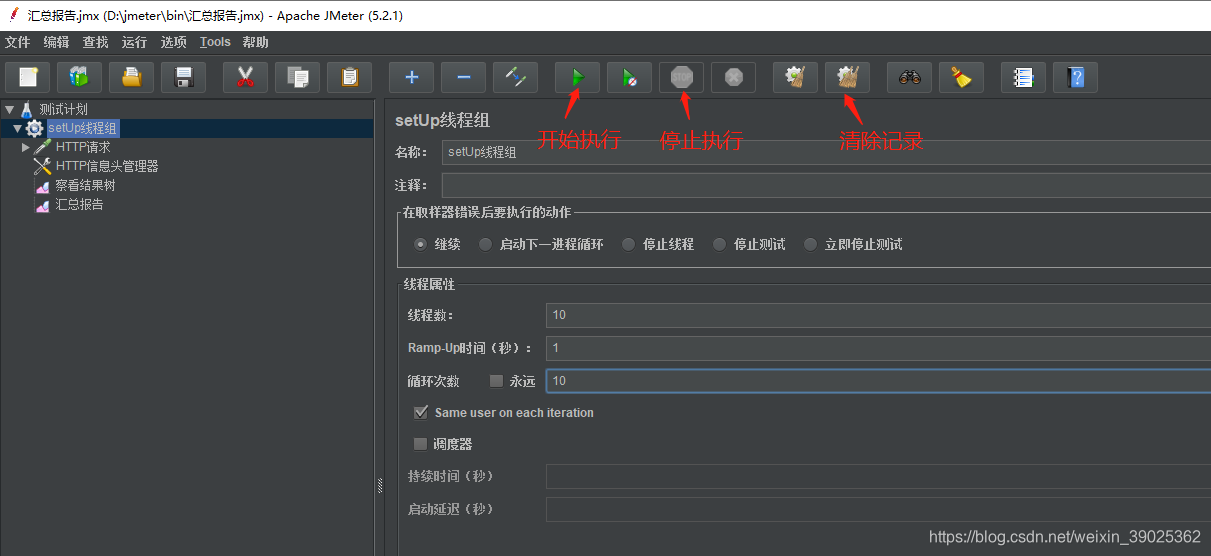Select 立即停止测试 radio button
The width and height of the screenshot is (1211, 556).
pos(810,244)
